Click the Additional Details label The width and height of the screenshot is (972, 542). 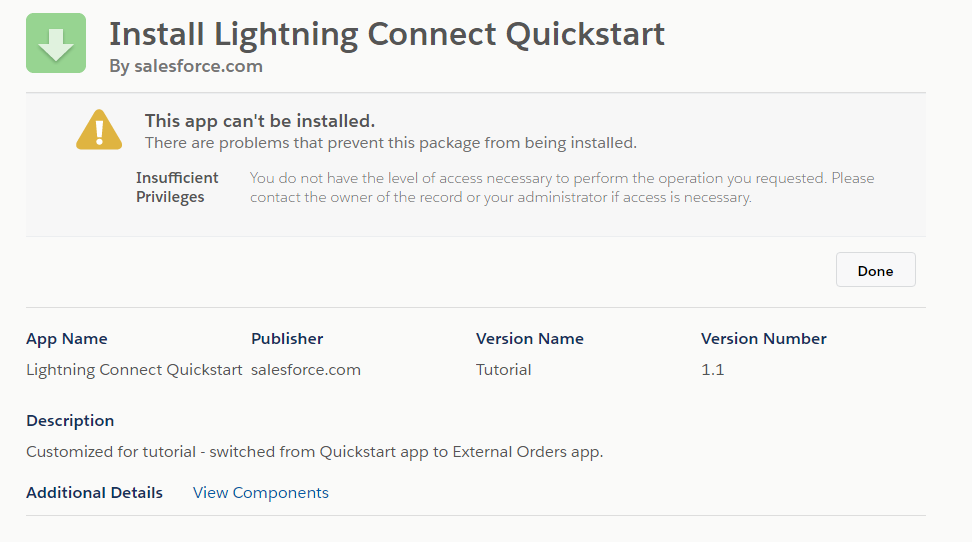tap(94, 492)
